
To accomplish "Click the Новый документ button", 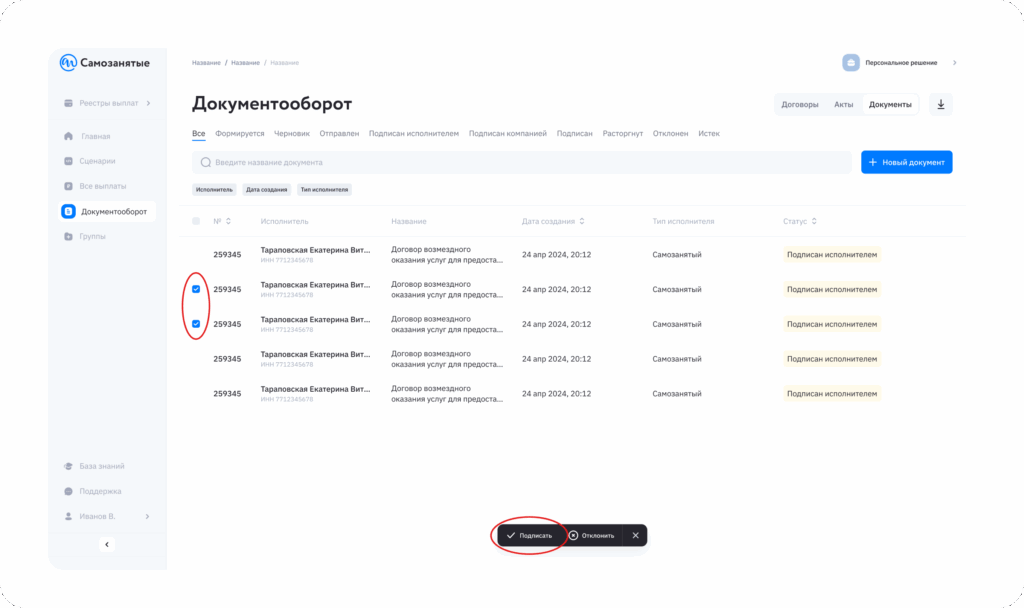I will [x=906, y=162].
